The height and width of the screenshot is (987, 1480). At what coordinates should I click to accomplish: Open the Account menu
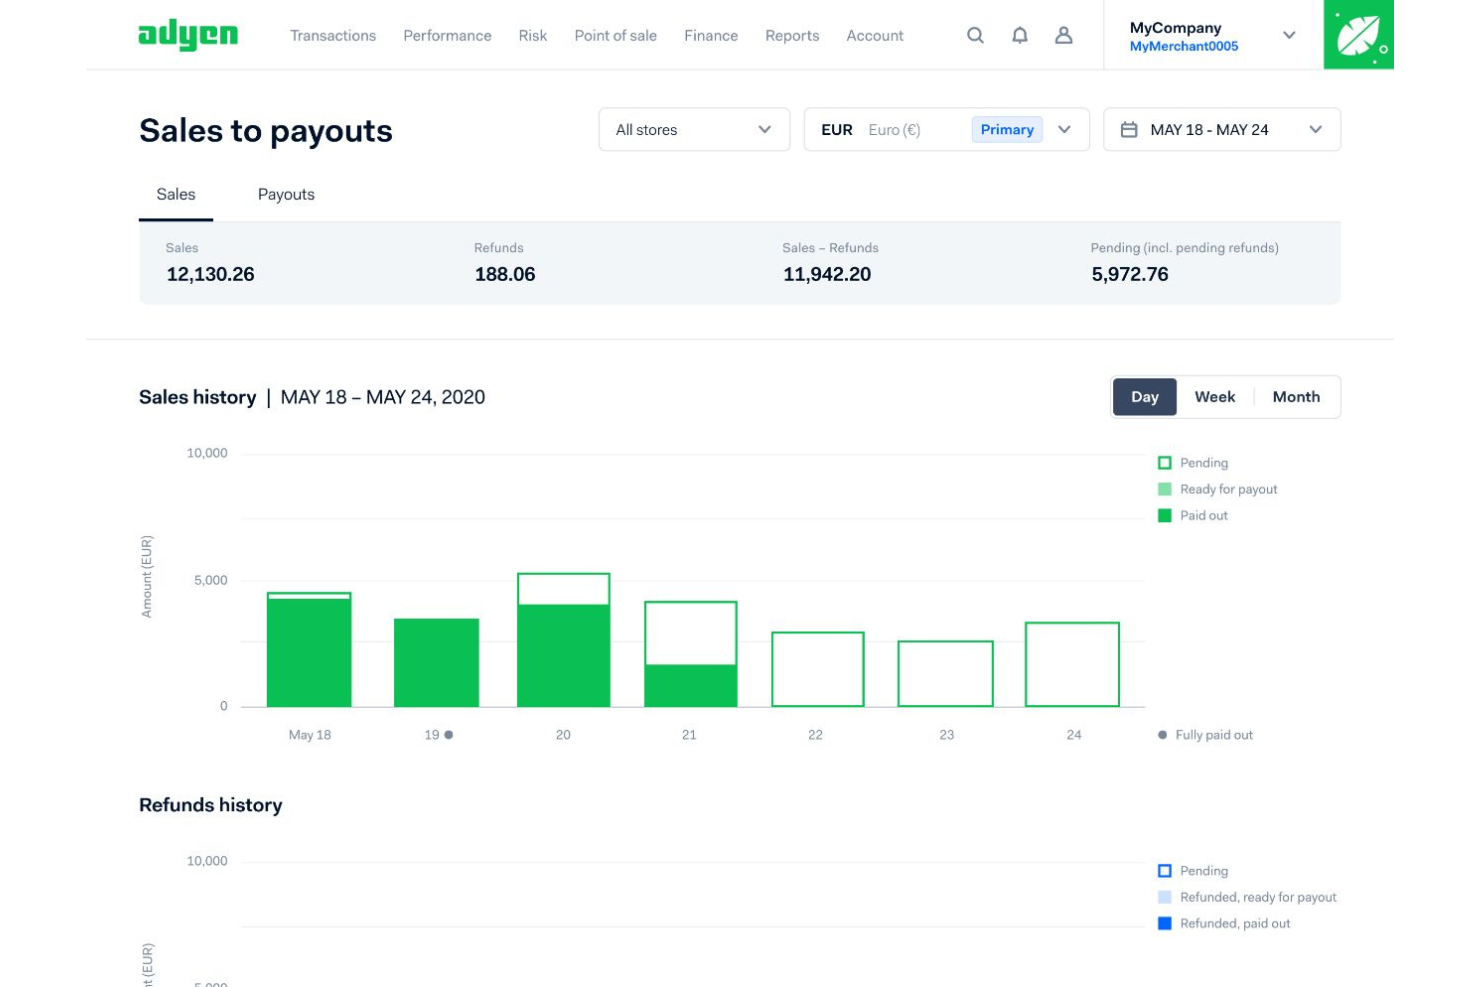pyautogui.click(x=875, y=35)
